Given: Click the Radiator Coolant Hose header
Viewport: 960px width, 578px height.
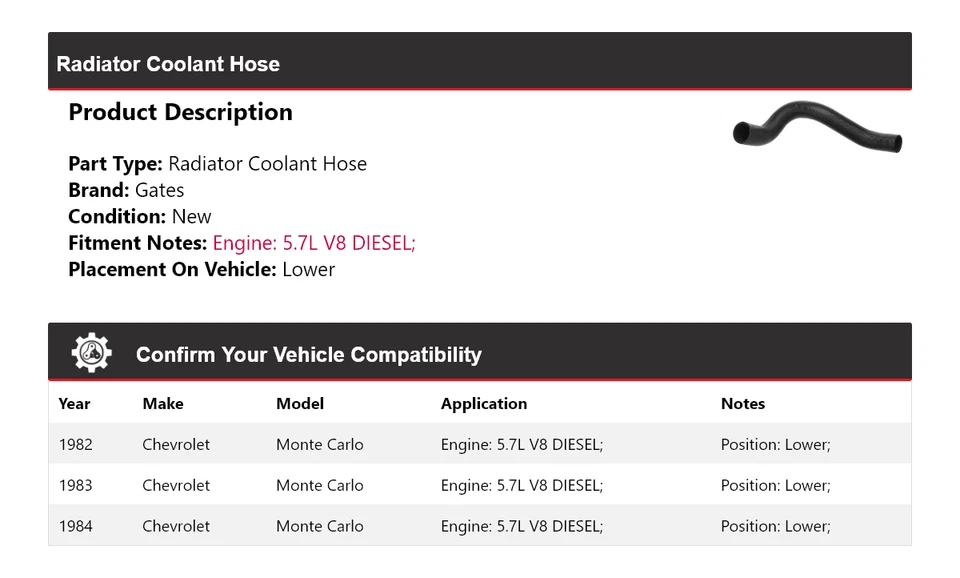Looking at the screenshot, I should [168, 64].
